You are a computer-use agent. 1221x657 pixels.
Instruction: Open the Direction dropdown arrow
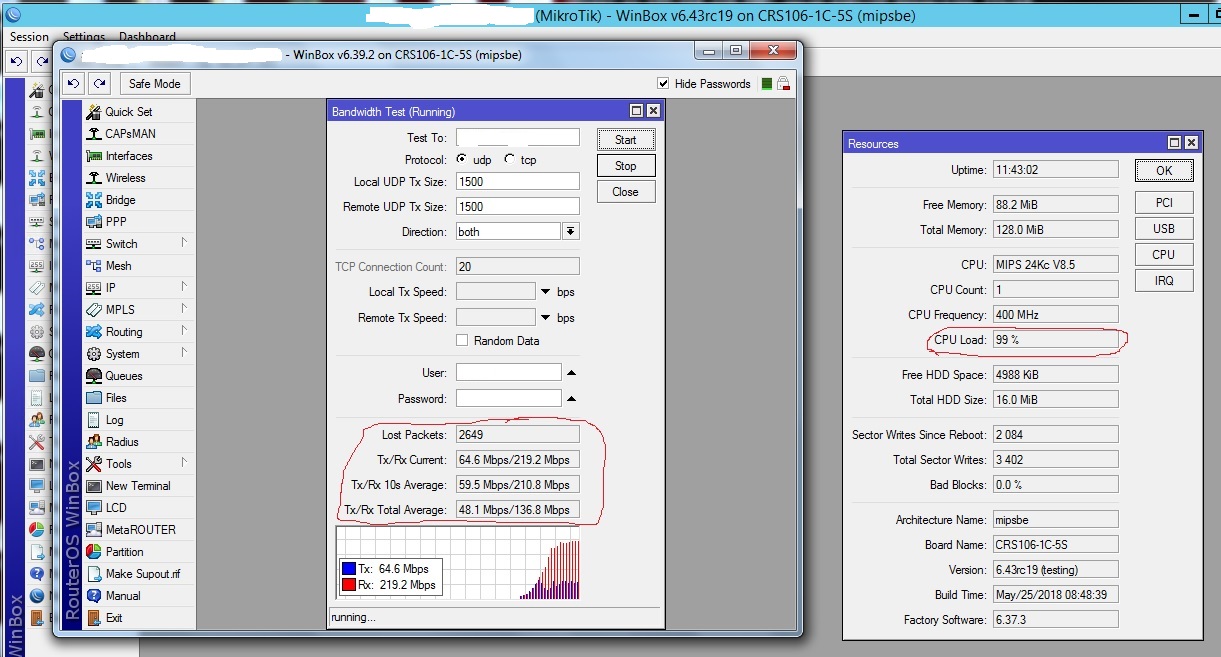click(x=570, y=232)
